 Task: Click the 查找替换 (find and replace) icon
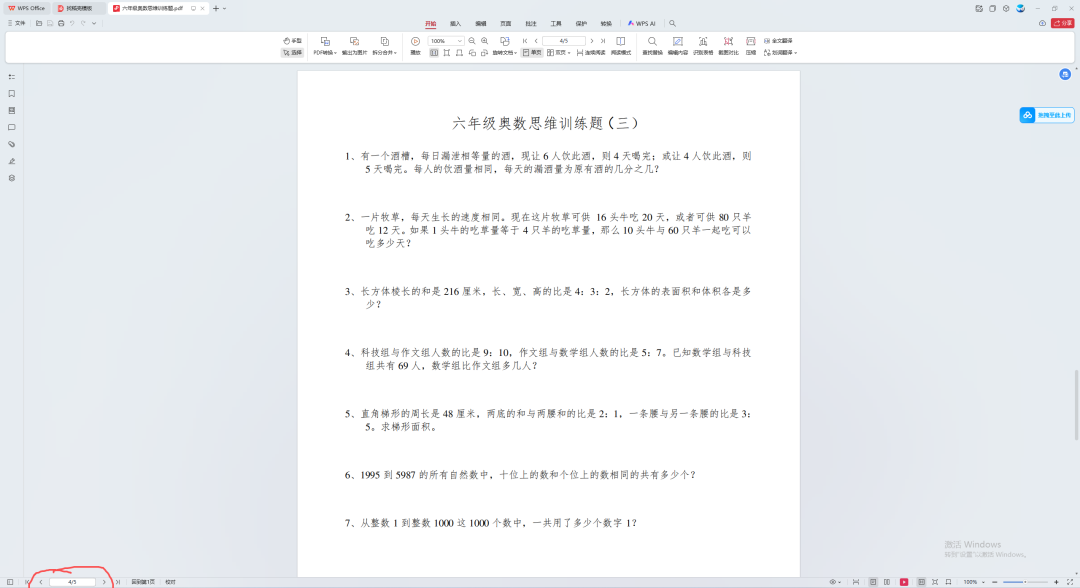[x=651, y=42]
